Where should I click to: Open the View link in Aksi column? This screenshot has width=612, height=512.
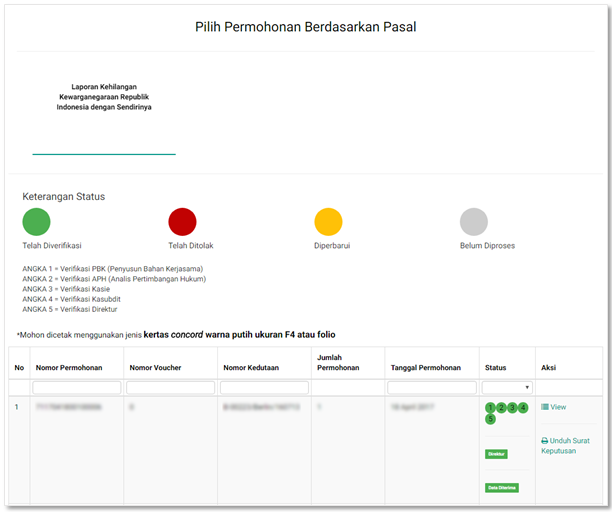click(558, 407)
